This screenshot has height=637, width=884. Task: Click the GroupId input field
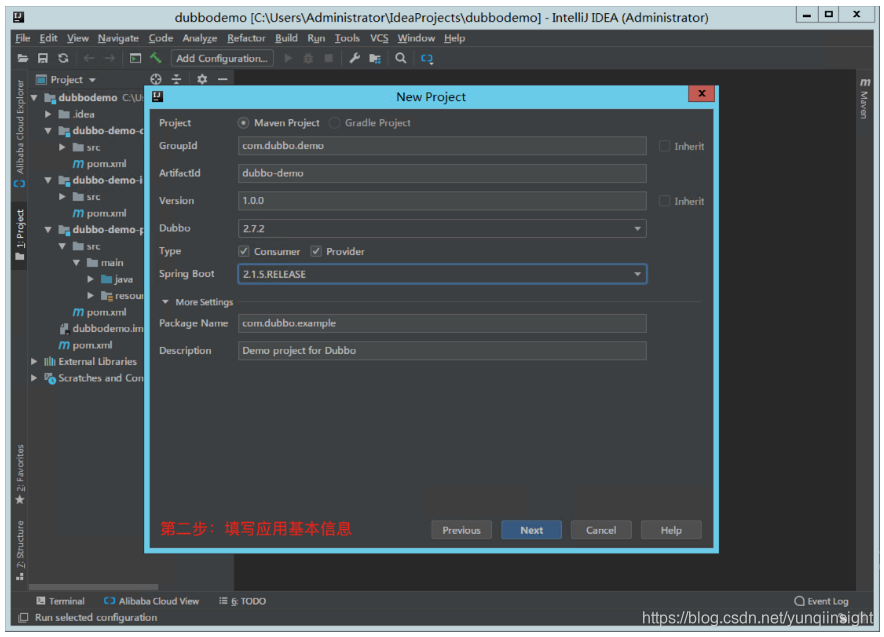pos(442,145)
